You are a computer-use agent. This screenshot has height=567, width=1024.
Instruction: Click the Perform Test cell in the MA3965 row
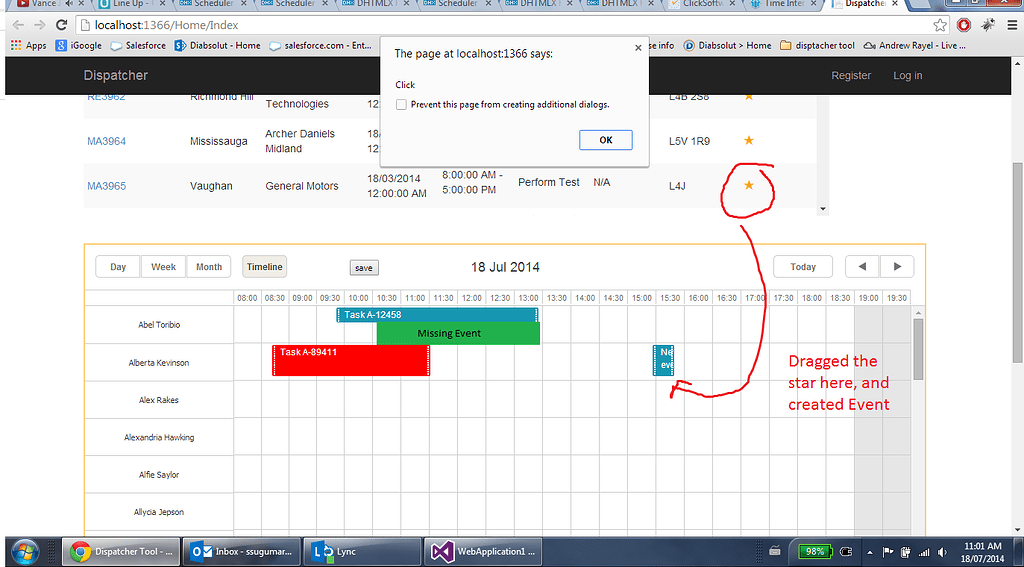(x=549, y=182)
